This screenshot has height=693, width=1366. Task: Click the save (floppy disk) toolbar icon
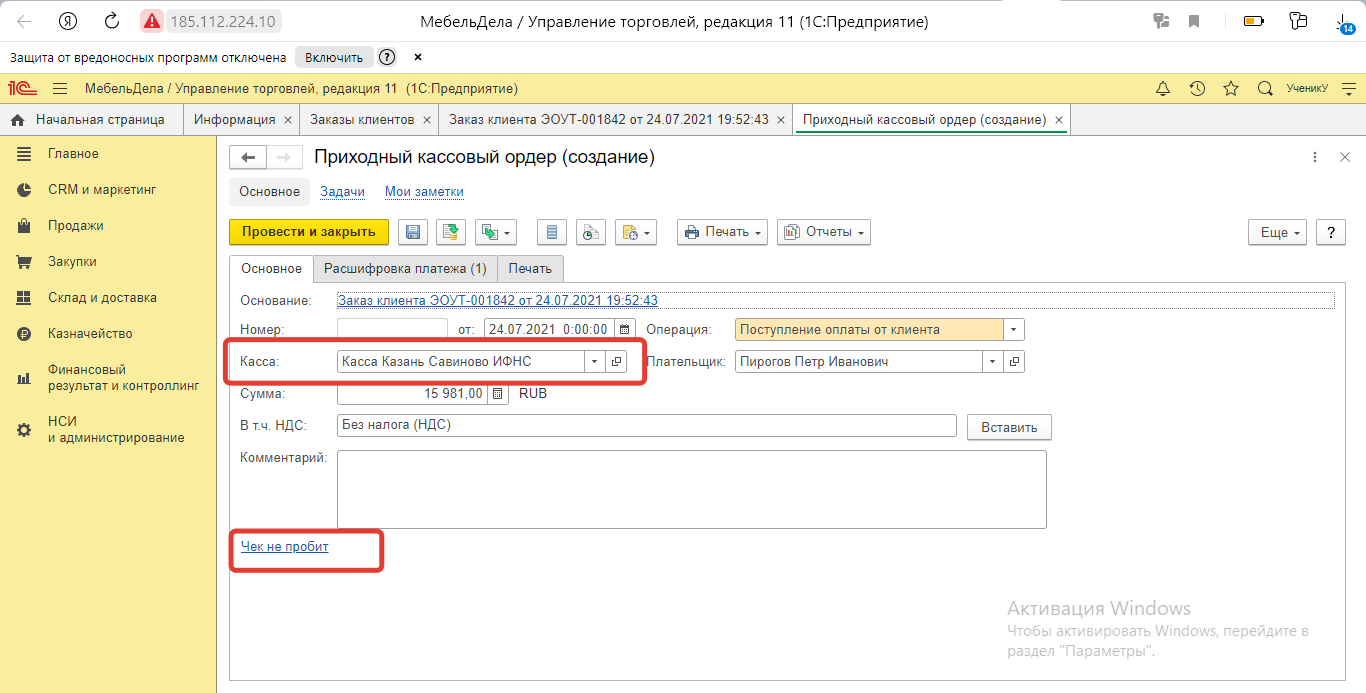click(x=412, y=232)
